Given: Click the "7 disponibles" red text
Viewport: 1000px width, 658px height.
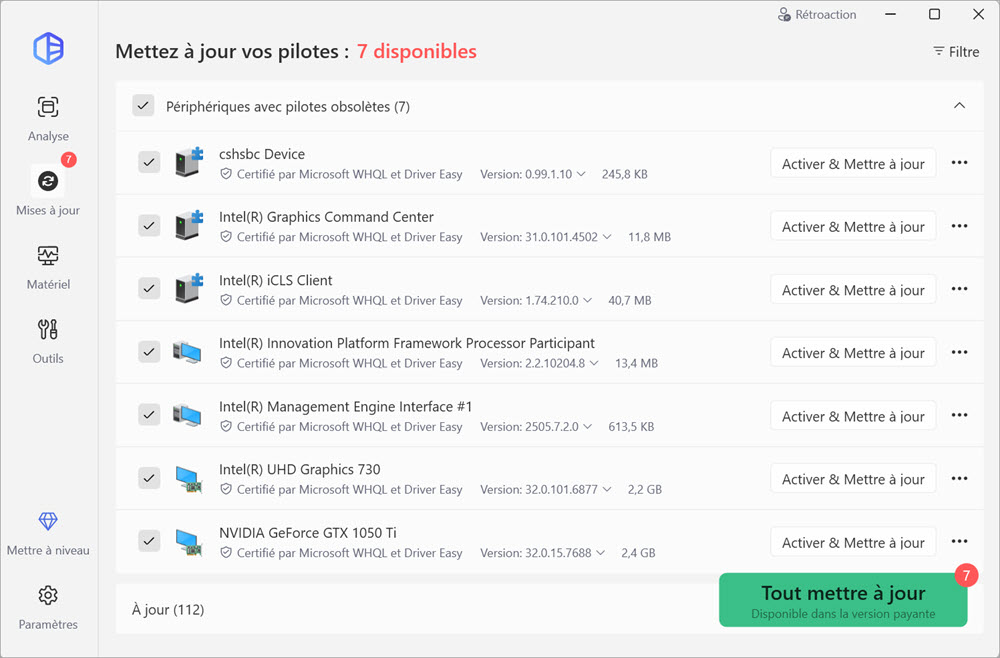Looking at the screenshot, I should (416, 51).
